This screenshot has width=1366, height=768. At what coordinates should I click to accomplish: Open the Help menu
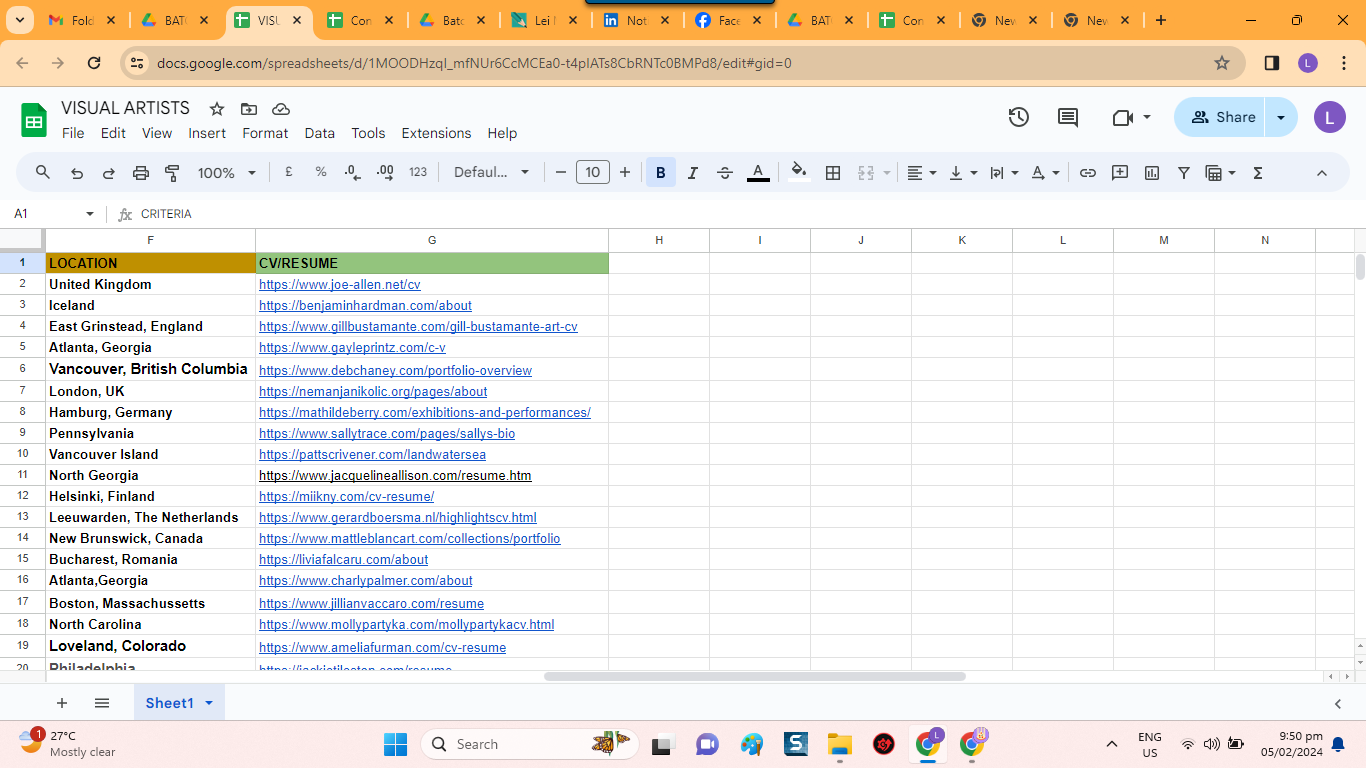point(502,133)
